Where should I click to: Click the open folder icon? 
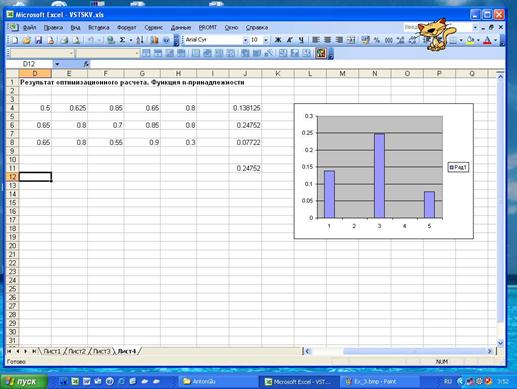[x=27, y=40]
